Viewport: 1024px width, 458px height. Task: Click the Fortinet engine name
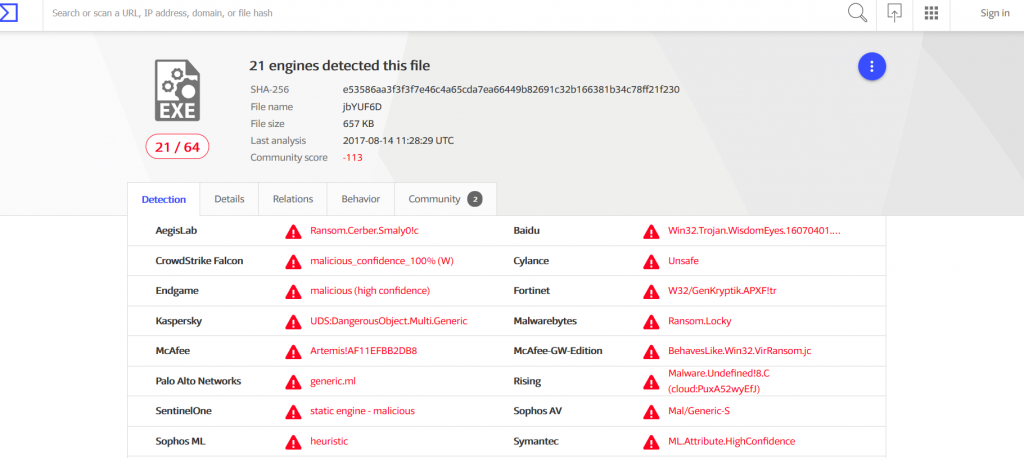click(x=532, y=291)
